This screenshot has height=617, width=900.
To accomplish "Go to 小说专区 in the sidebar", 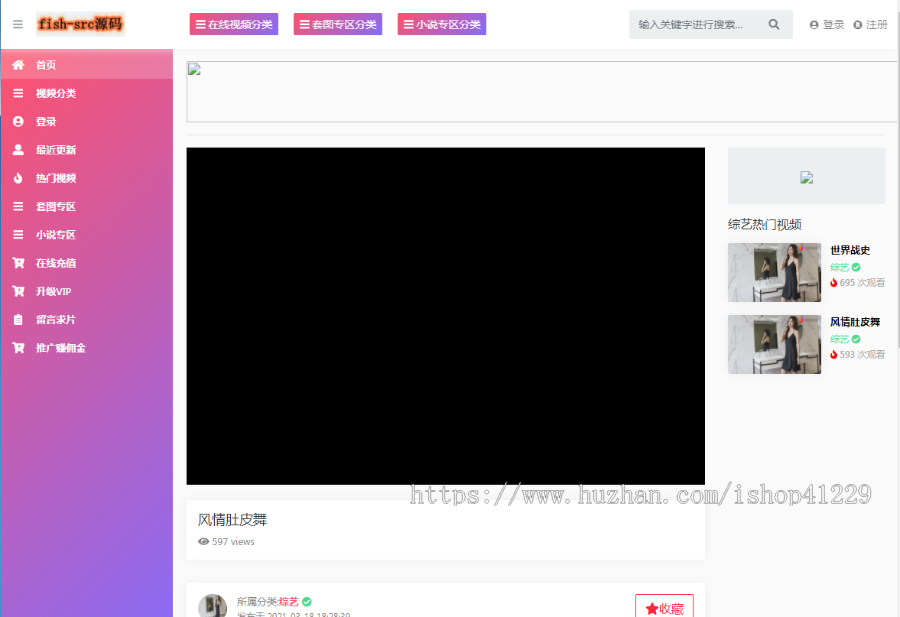I will click(x=87, y=234).
